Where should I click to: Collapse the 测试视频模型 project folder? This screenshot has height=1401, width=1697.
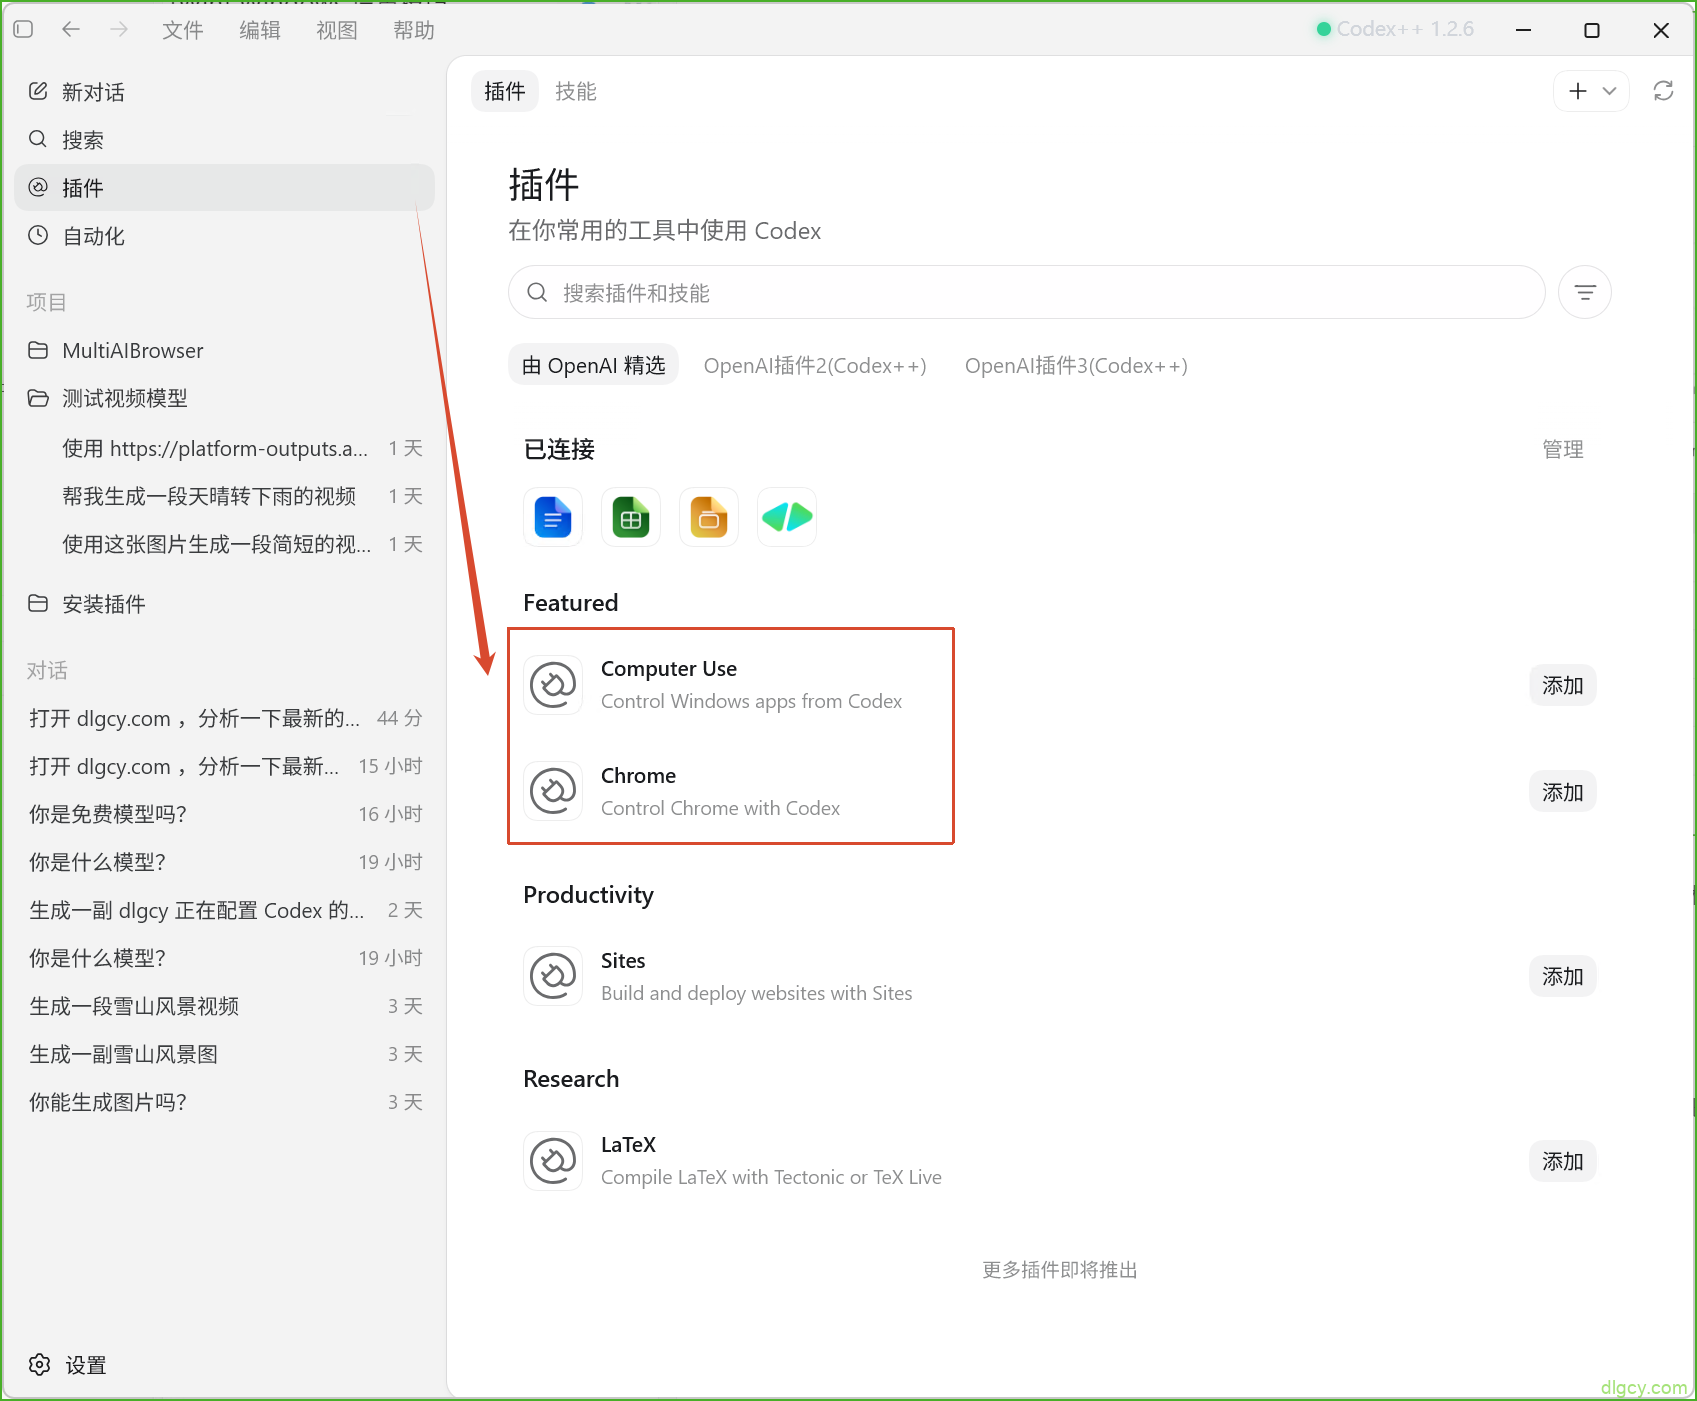pyautogui.click(x=224, y=398)
